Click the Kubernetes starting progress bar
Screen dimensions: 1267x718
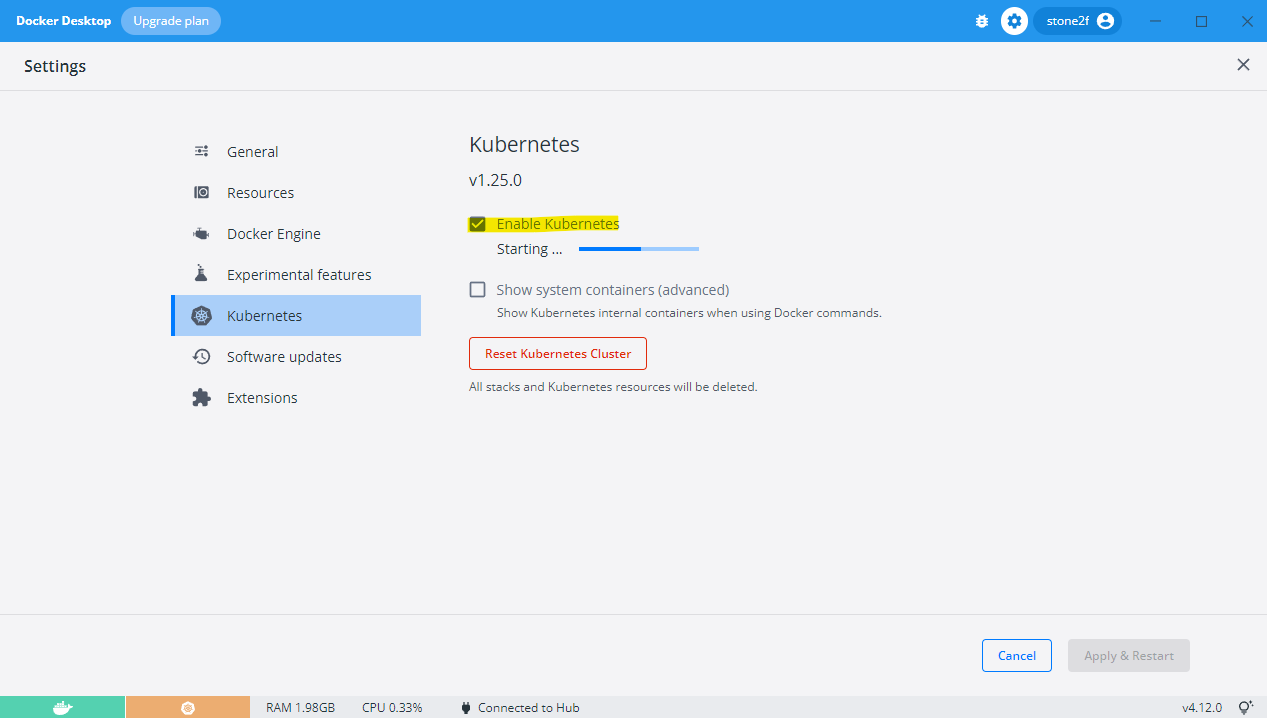click(x=639, y=249)
